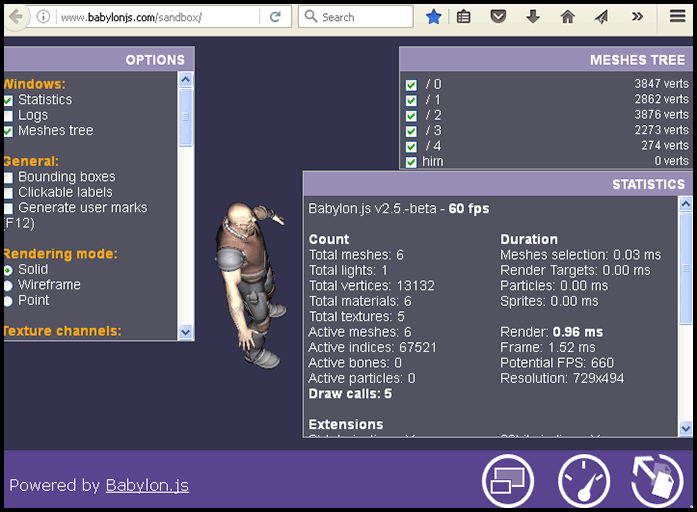Click the "Frame: 1.52 ms" line
The width and height of the screenshot is (697, 512).
point(548,347)
